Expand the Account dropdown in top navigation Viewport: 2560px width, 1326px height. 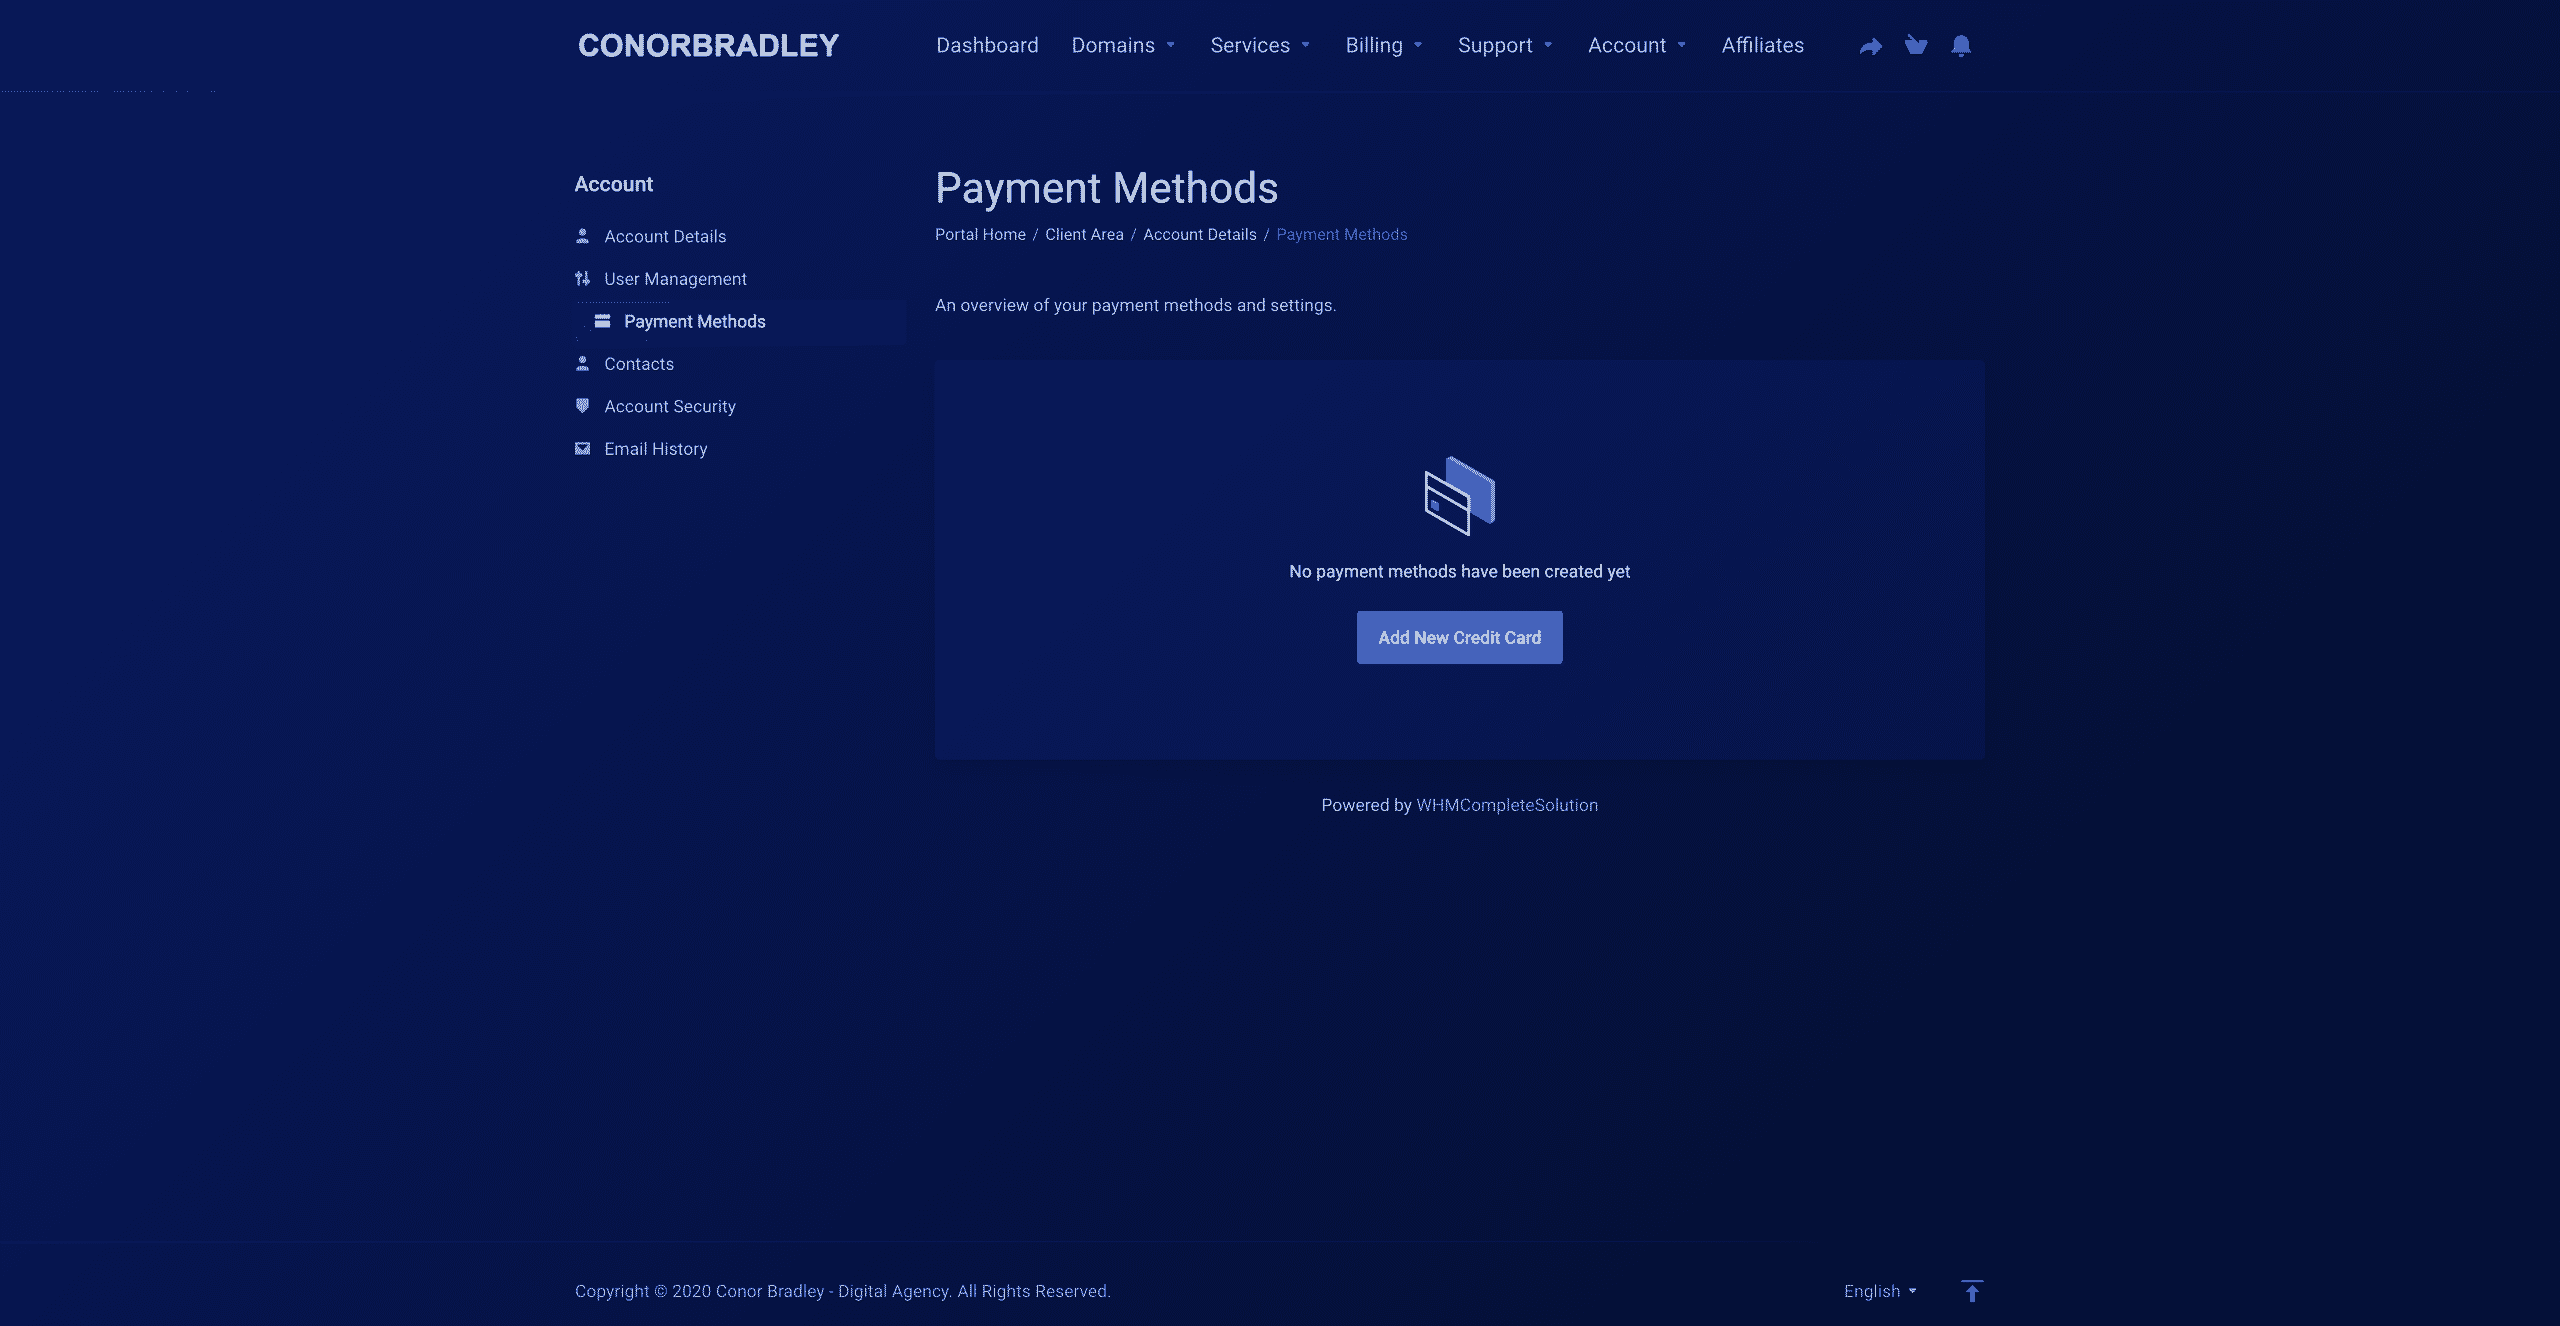click(1637, 46)
